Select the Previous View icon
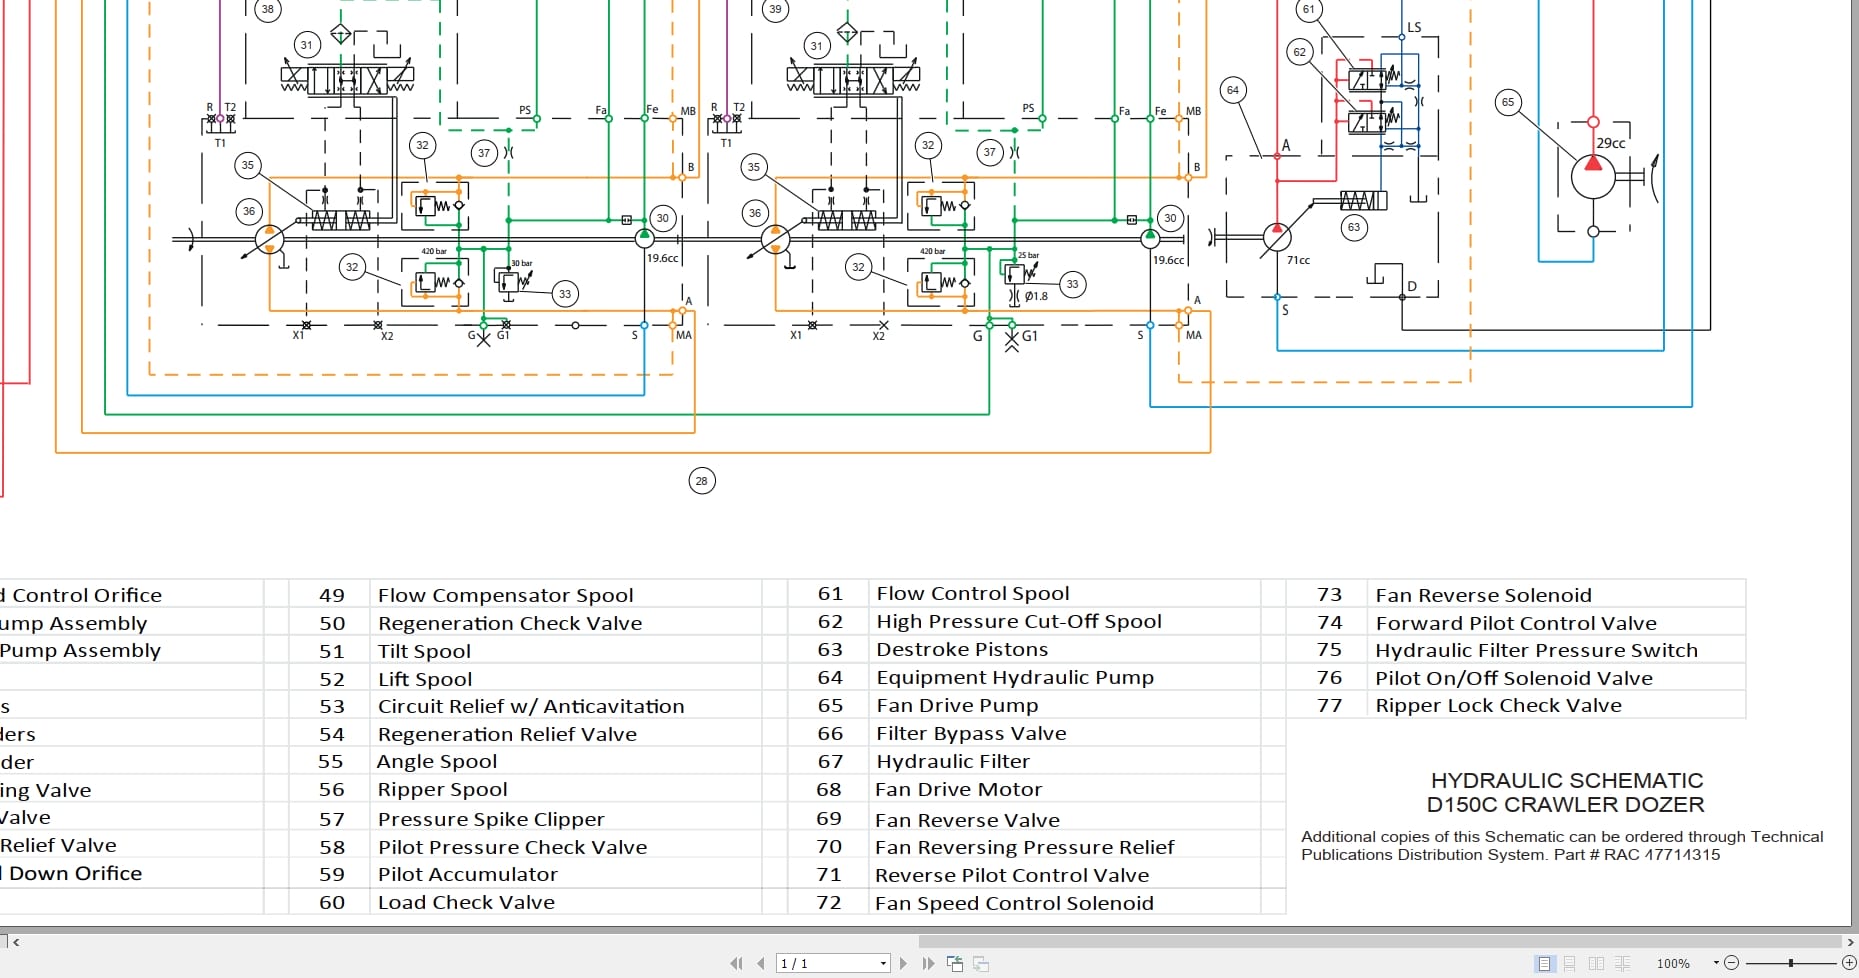 pyautogui.click(x=956, y=963)
